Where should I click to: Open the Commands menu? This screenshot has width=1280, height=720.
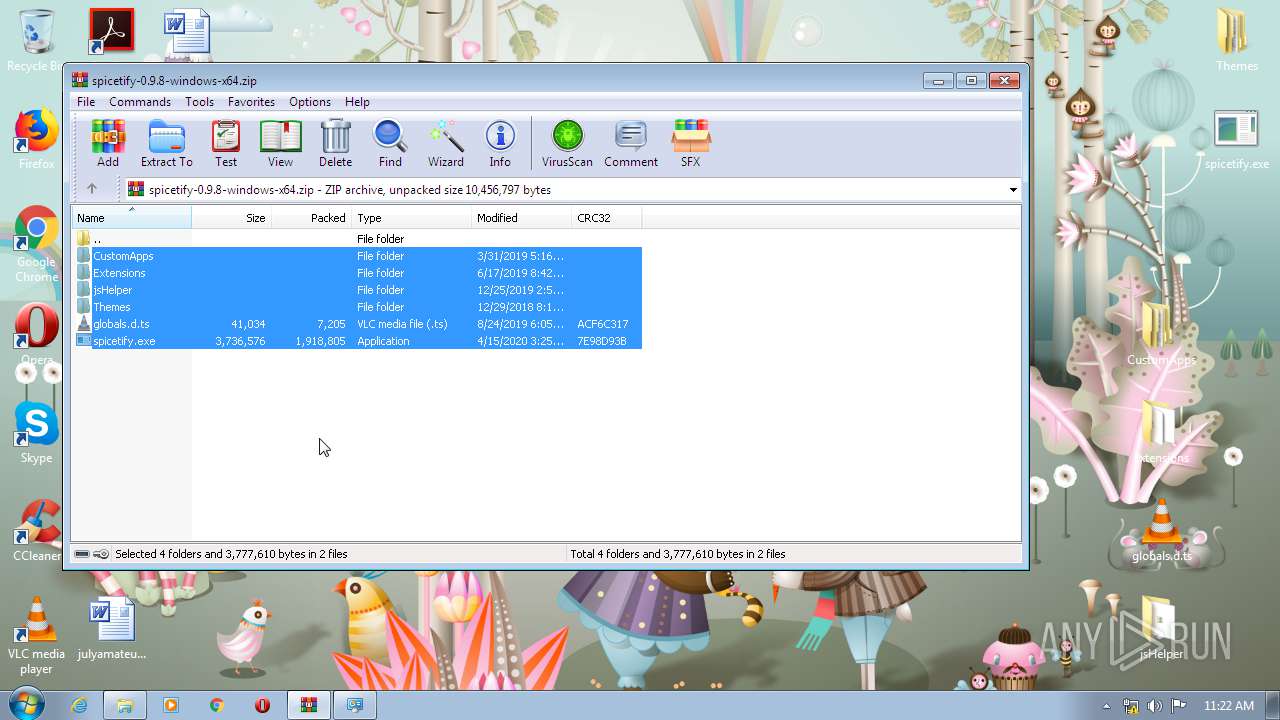click(x=140, y=102)
